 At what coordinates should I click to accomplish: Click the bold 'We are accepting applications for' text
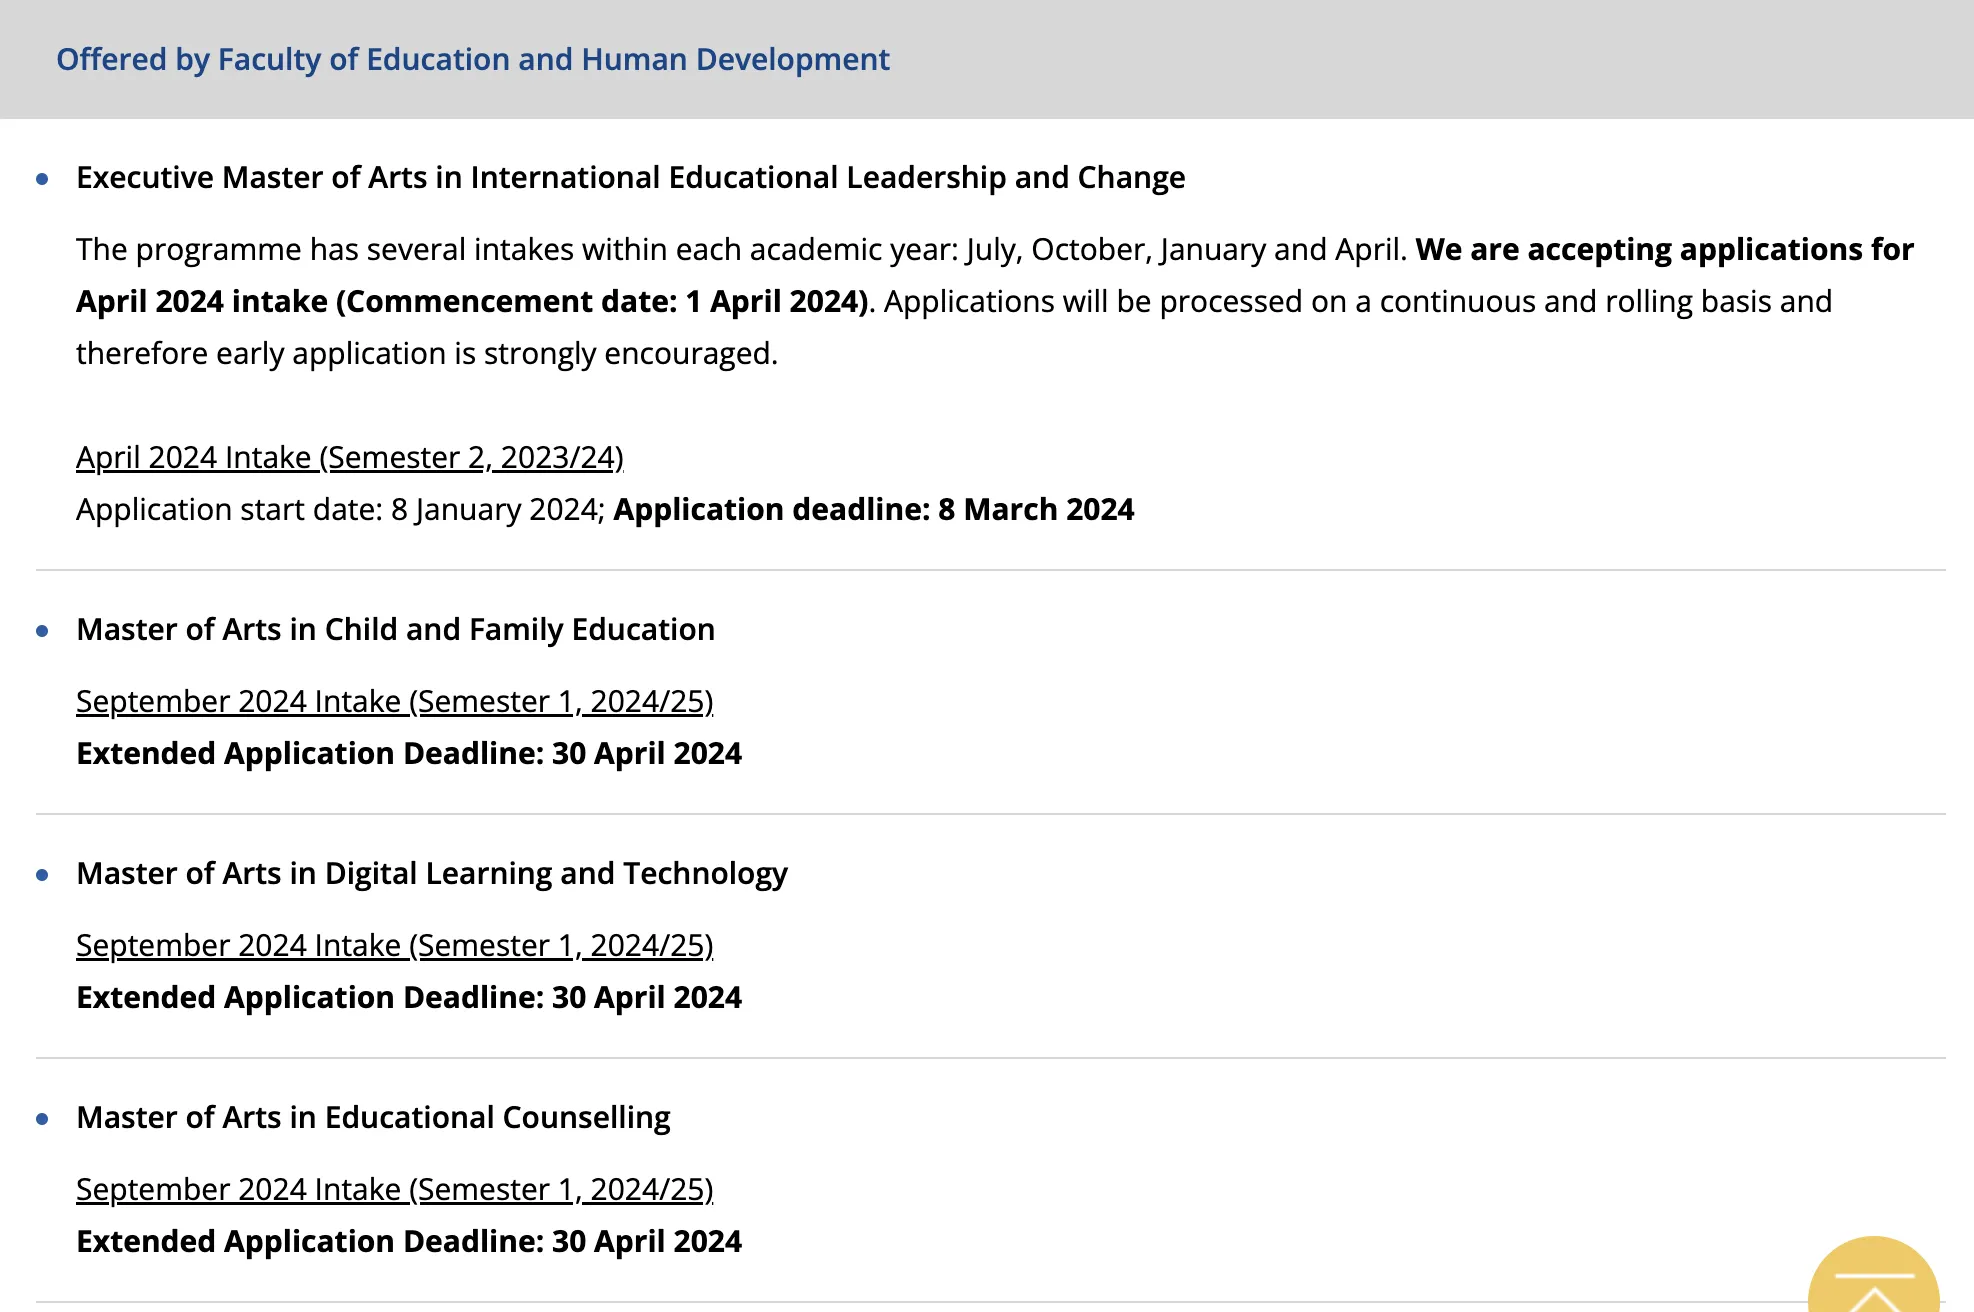pyautogui.click(x=1664, y=250)
